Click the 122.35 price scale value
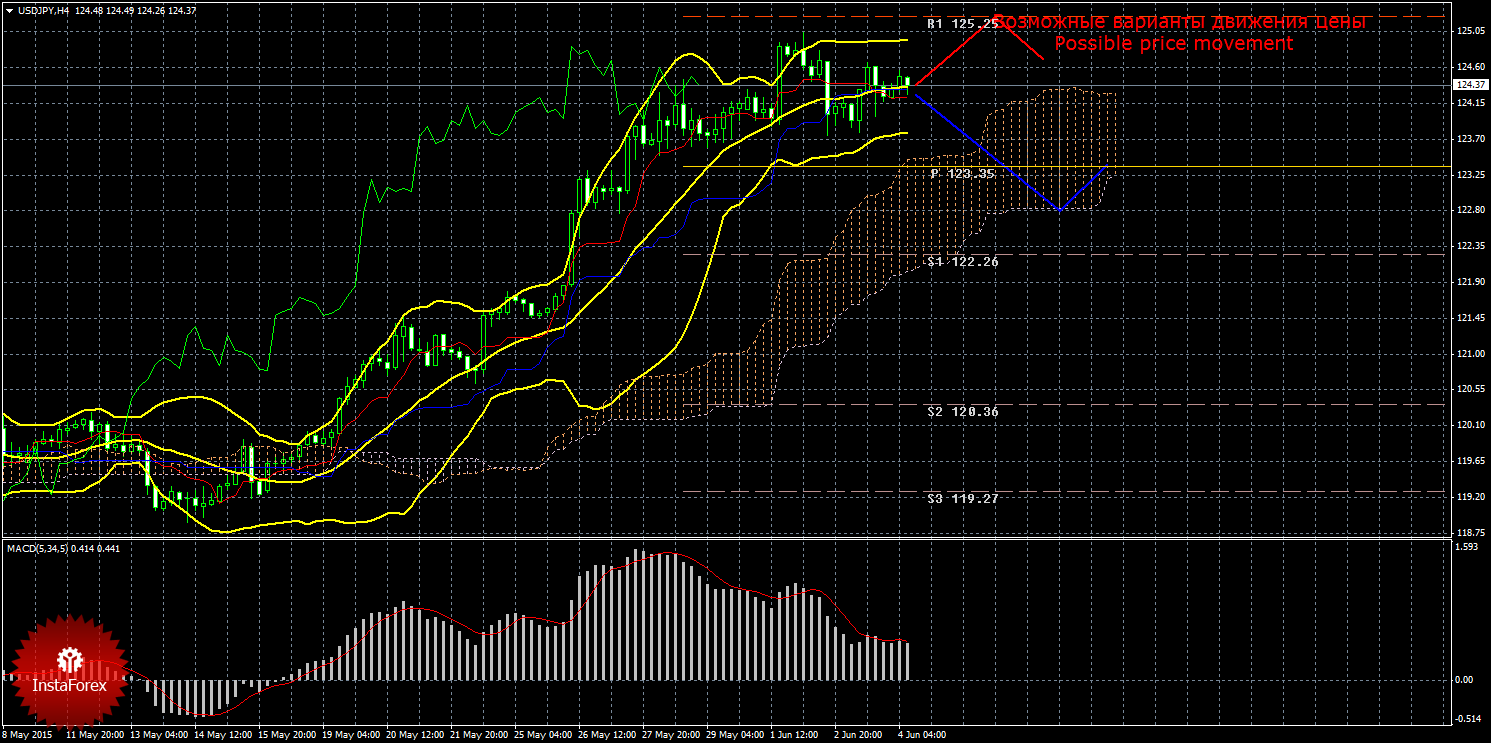This screenshot has height=743, width=1491. 1470,246
